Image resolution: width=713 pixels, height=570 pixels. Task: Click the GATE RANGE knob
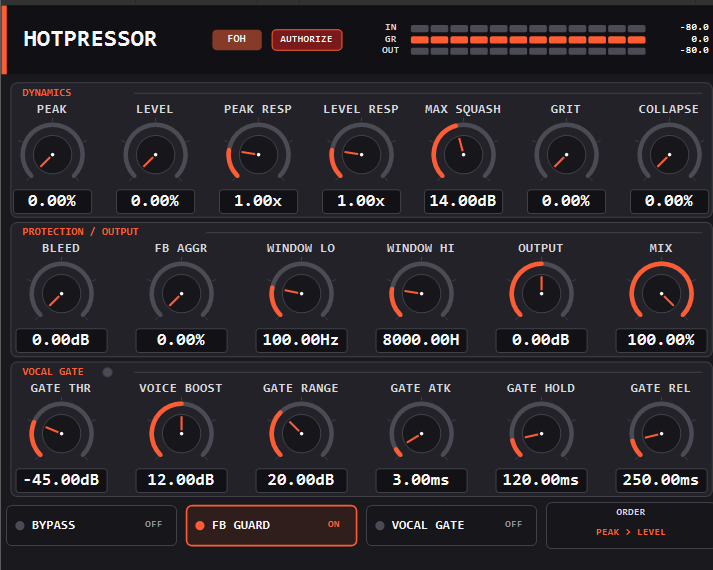pos(301,434)
